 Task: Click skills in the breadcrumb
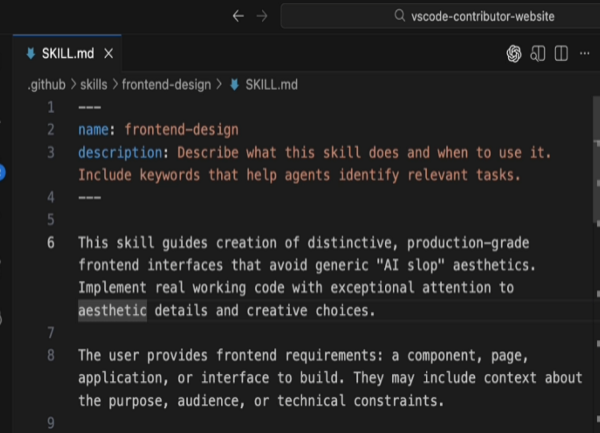coord(94,85)
